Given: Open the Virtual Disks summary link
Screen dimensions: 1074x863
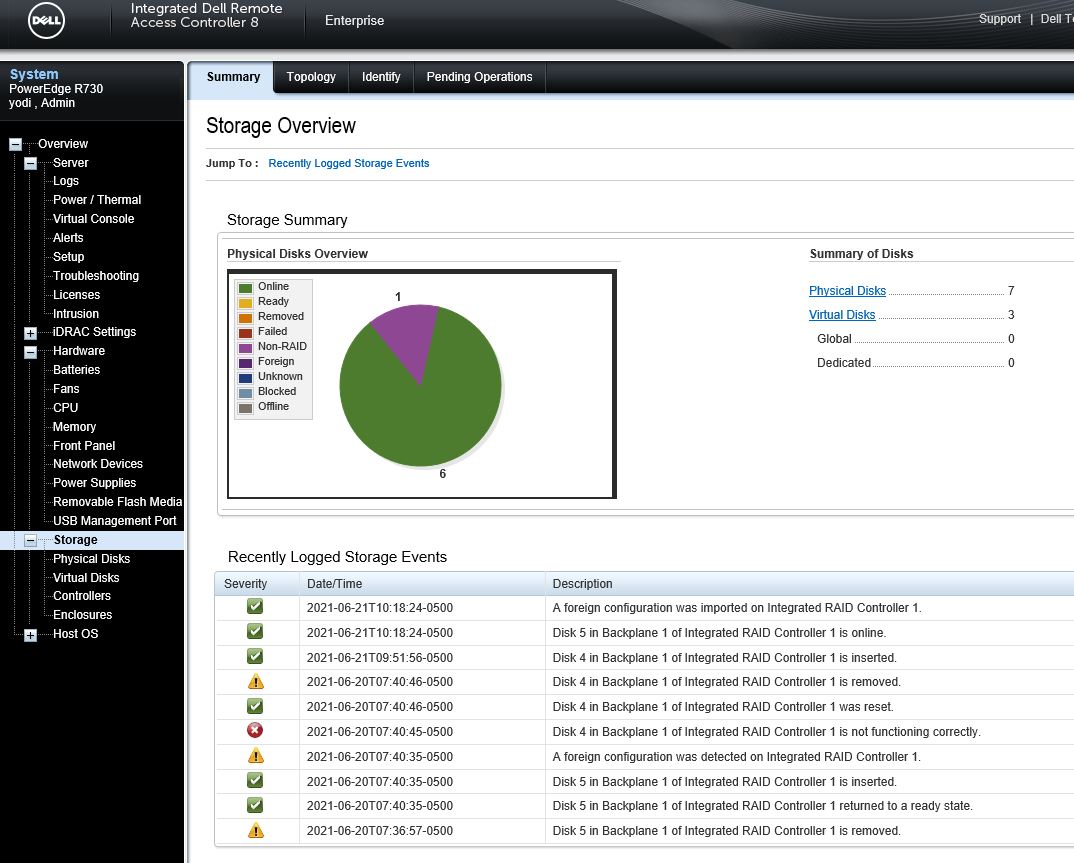Looking at the screenshot, I should click(x=842, y=314).
